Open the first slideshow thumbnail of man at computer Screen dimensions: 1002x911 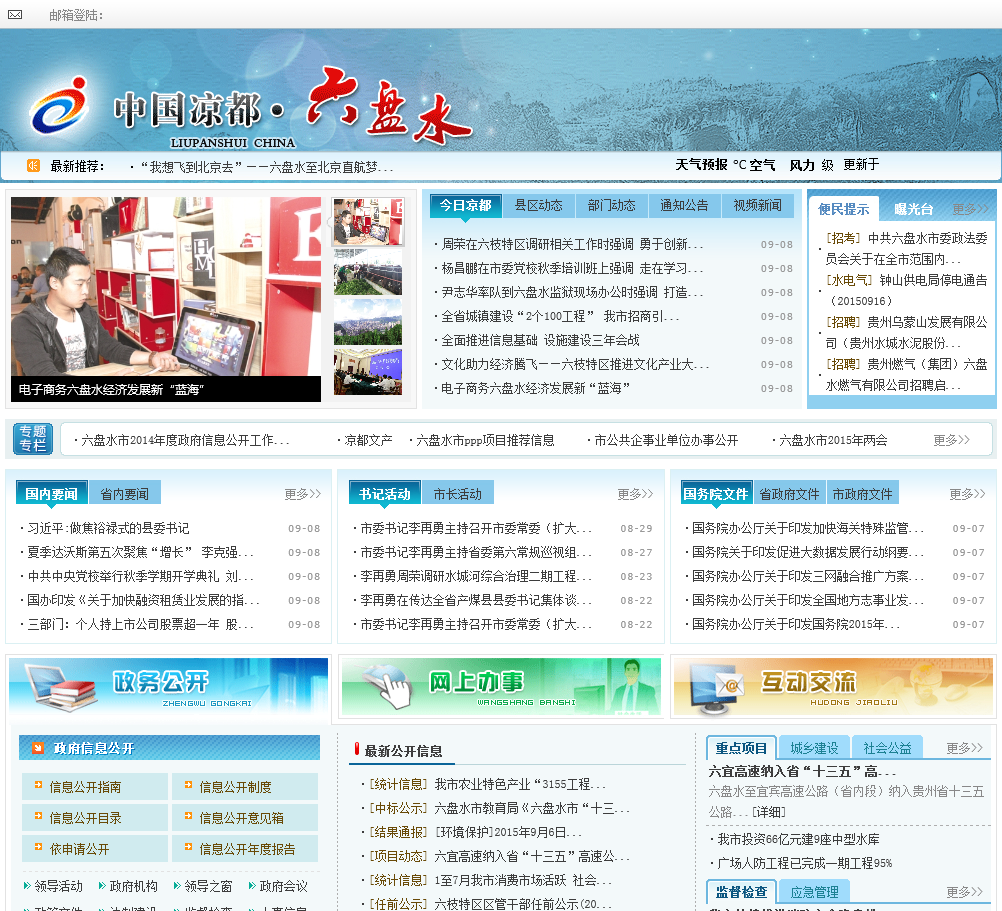click(368, 221)
